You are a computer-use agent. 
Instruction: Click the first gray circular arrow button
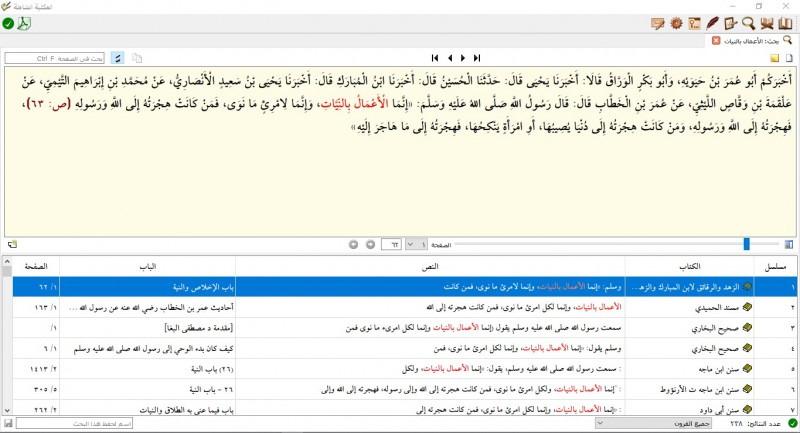pos(354,245)
